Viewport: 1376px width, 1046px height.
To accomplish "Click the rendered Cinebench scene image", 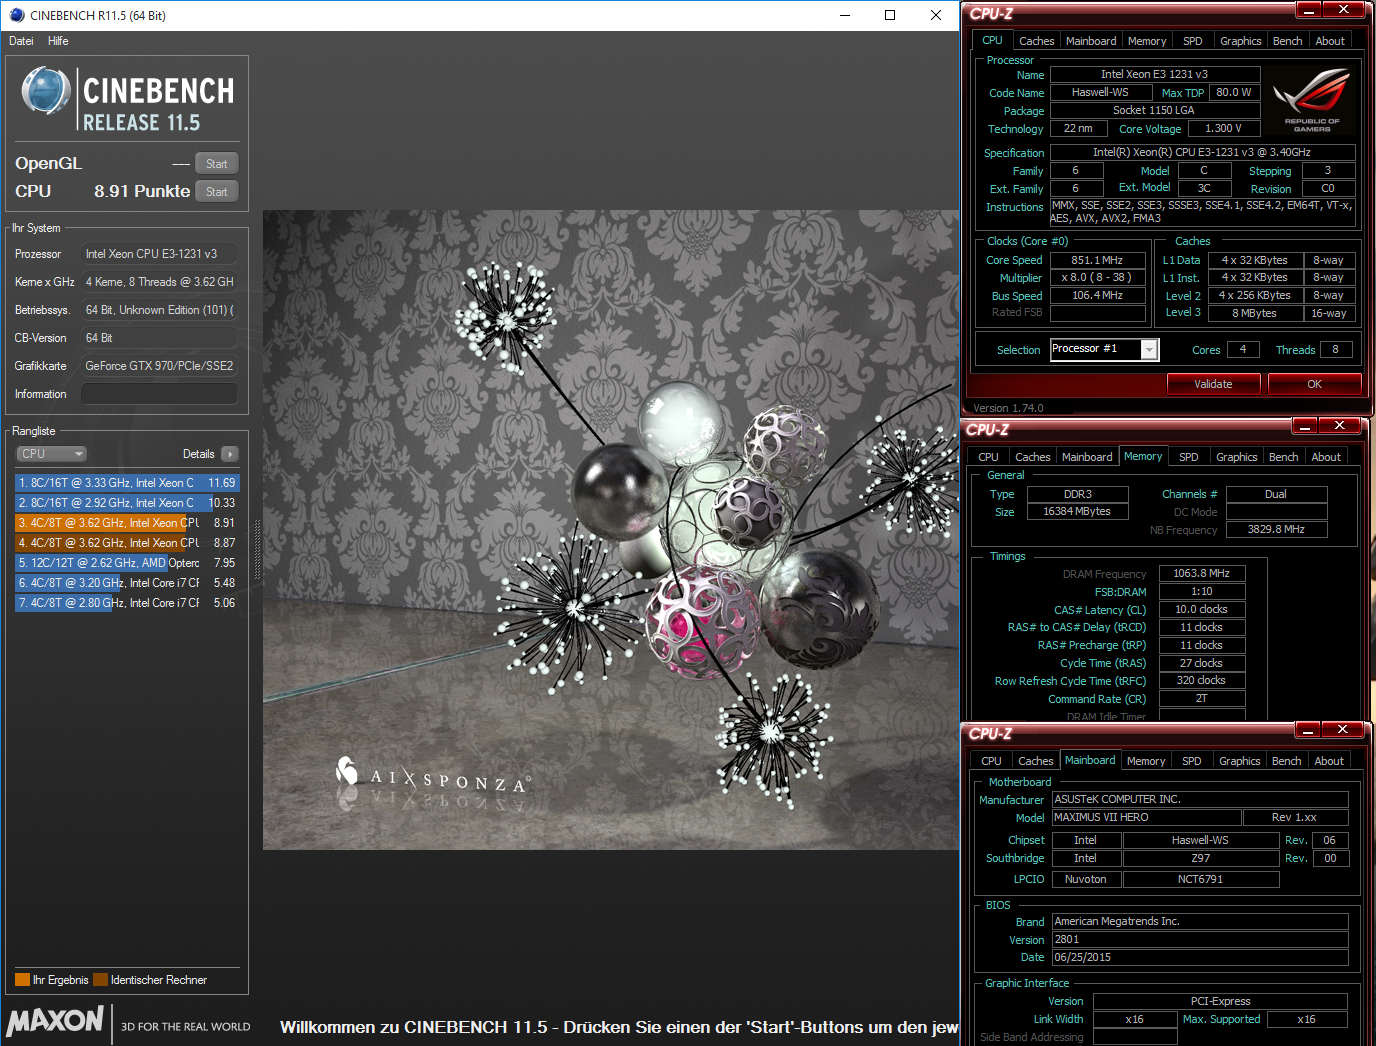I will [x=611, y=530].
